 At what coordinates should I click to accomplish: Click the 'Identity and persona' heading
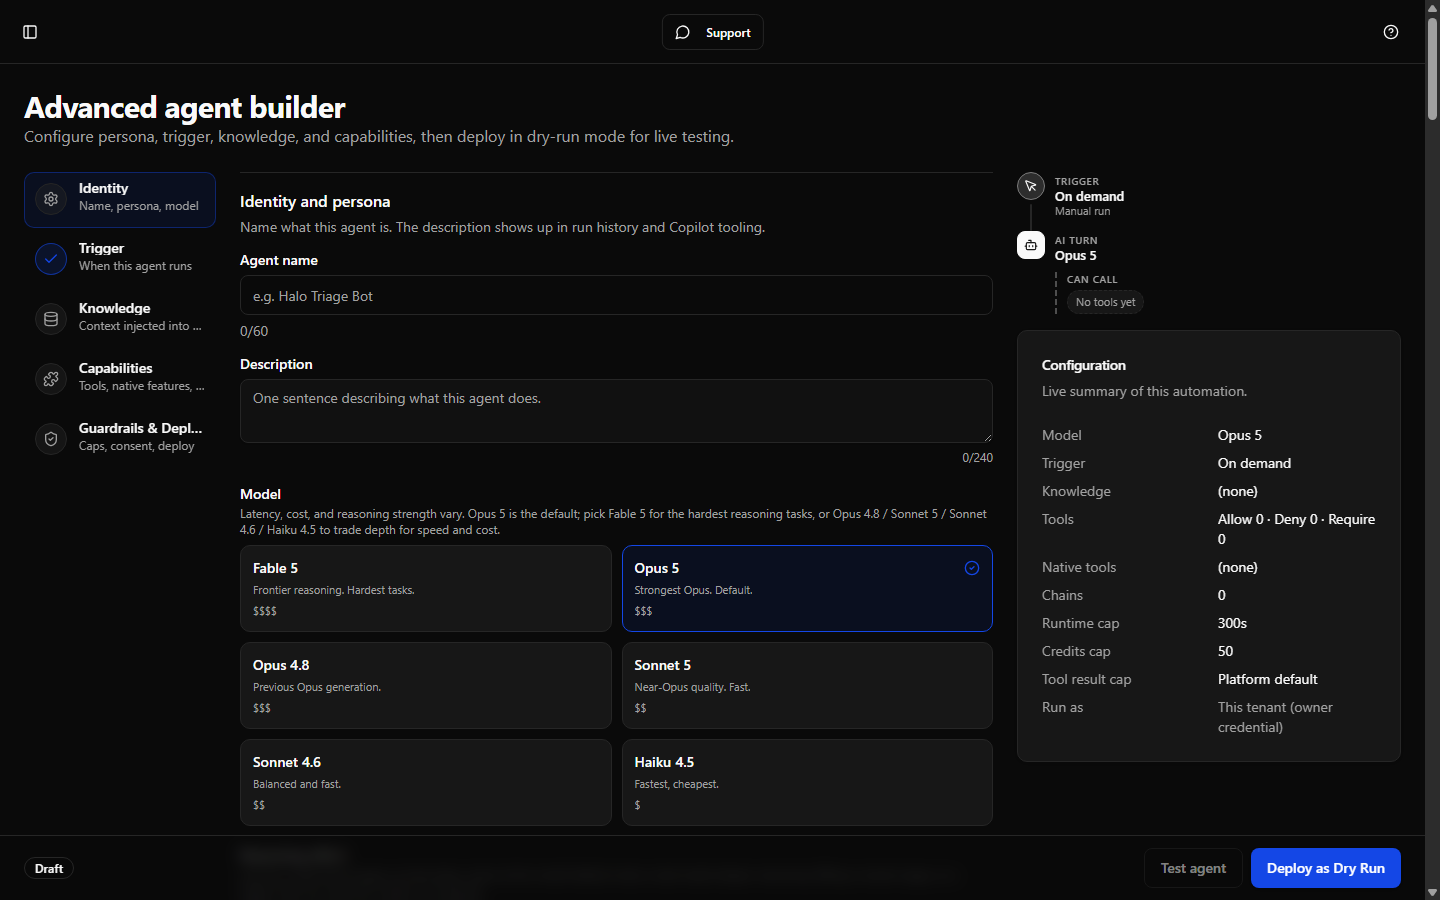click(x=315, y=202)
